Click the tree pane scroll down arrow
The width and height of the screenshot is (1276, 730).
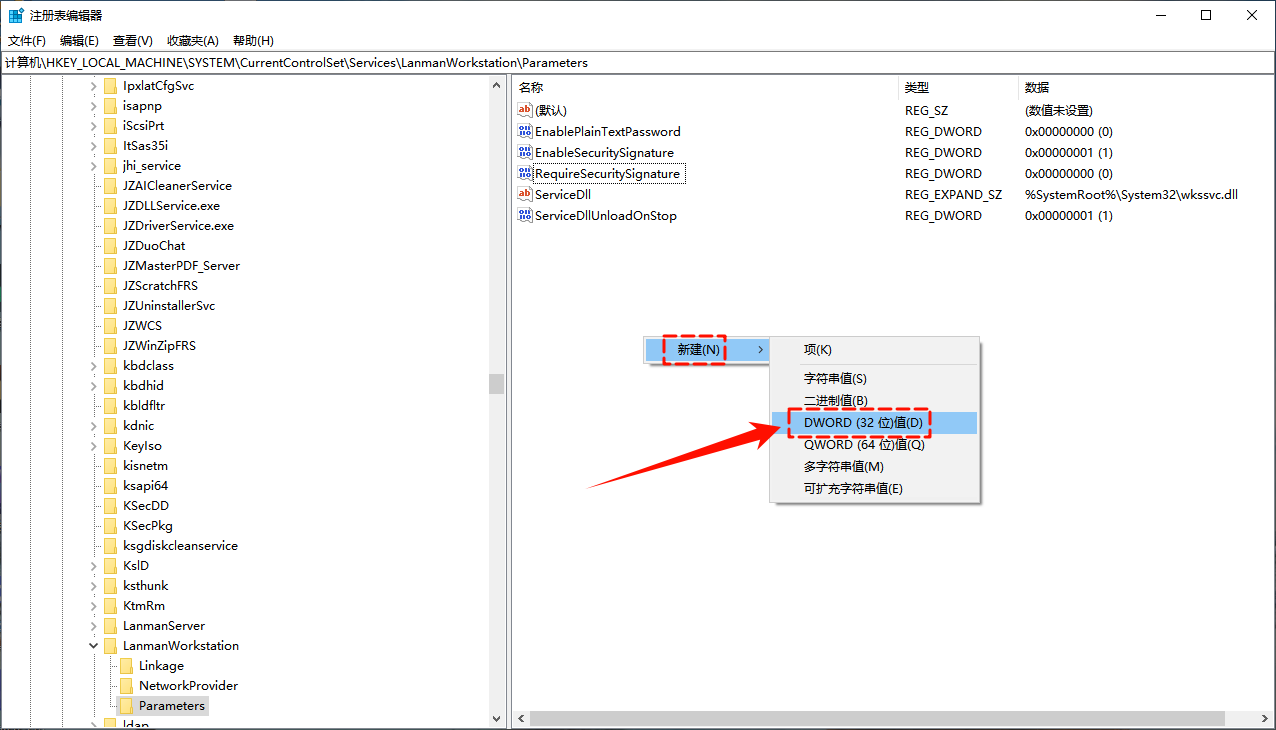pos(497,718)
